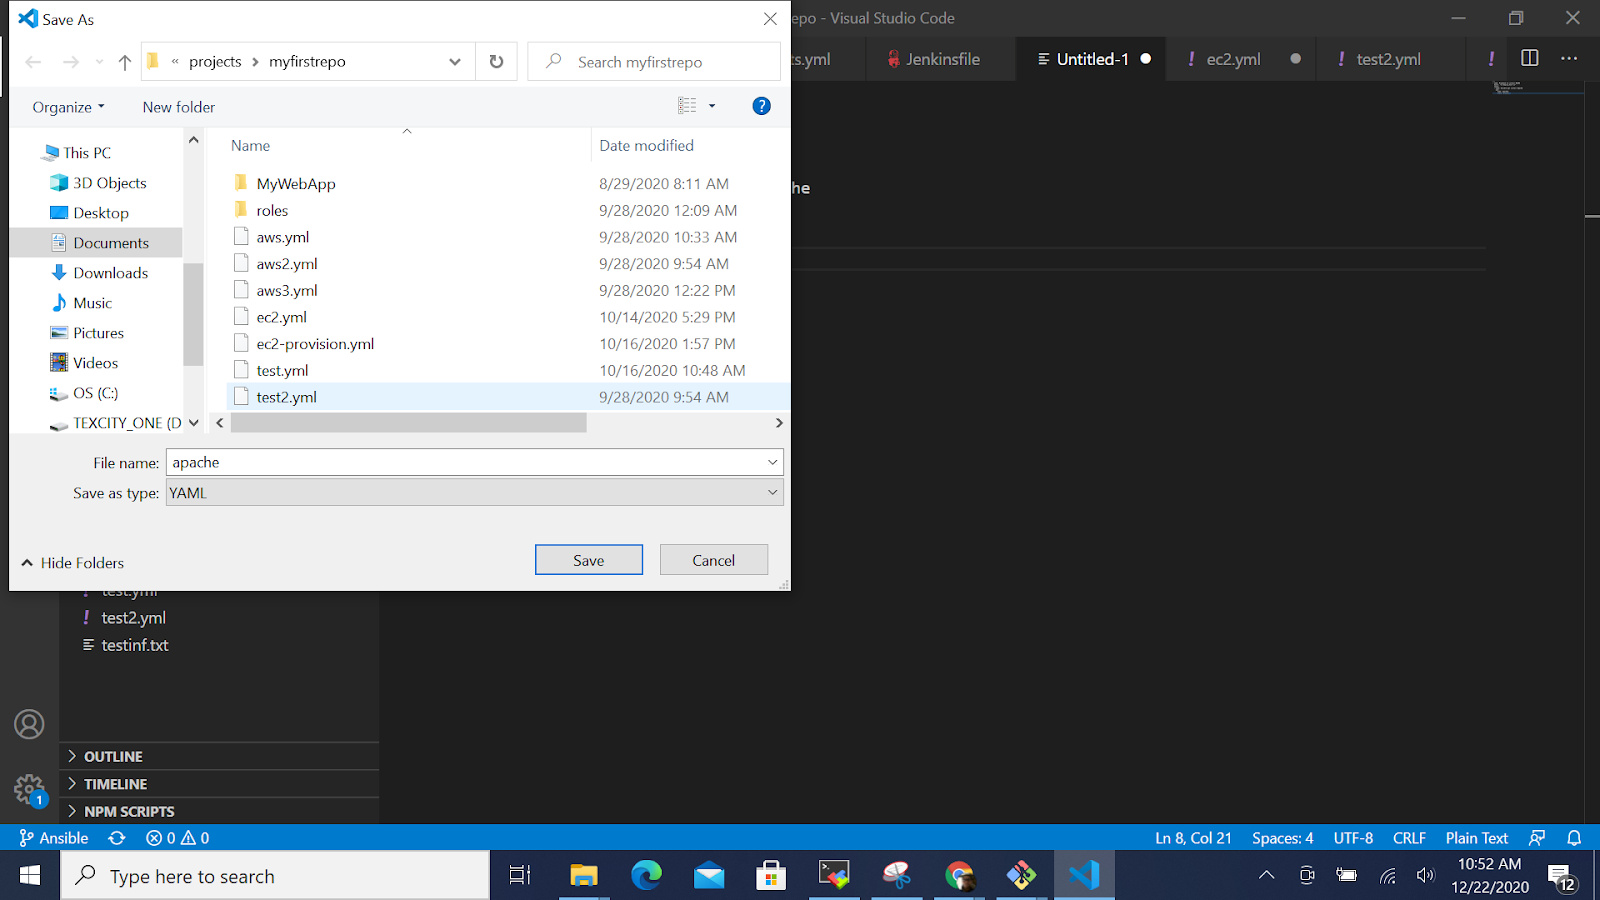This screenshot has height=900, width=1600.
Task: Sort files by Date modified column
Action: click(646, 146)
